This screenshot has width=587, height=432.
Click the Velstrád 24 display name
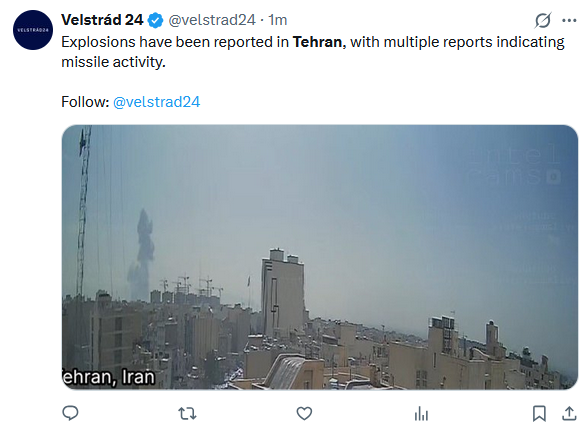click(102, 20)
